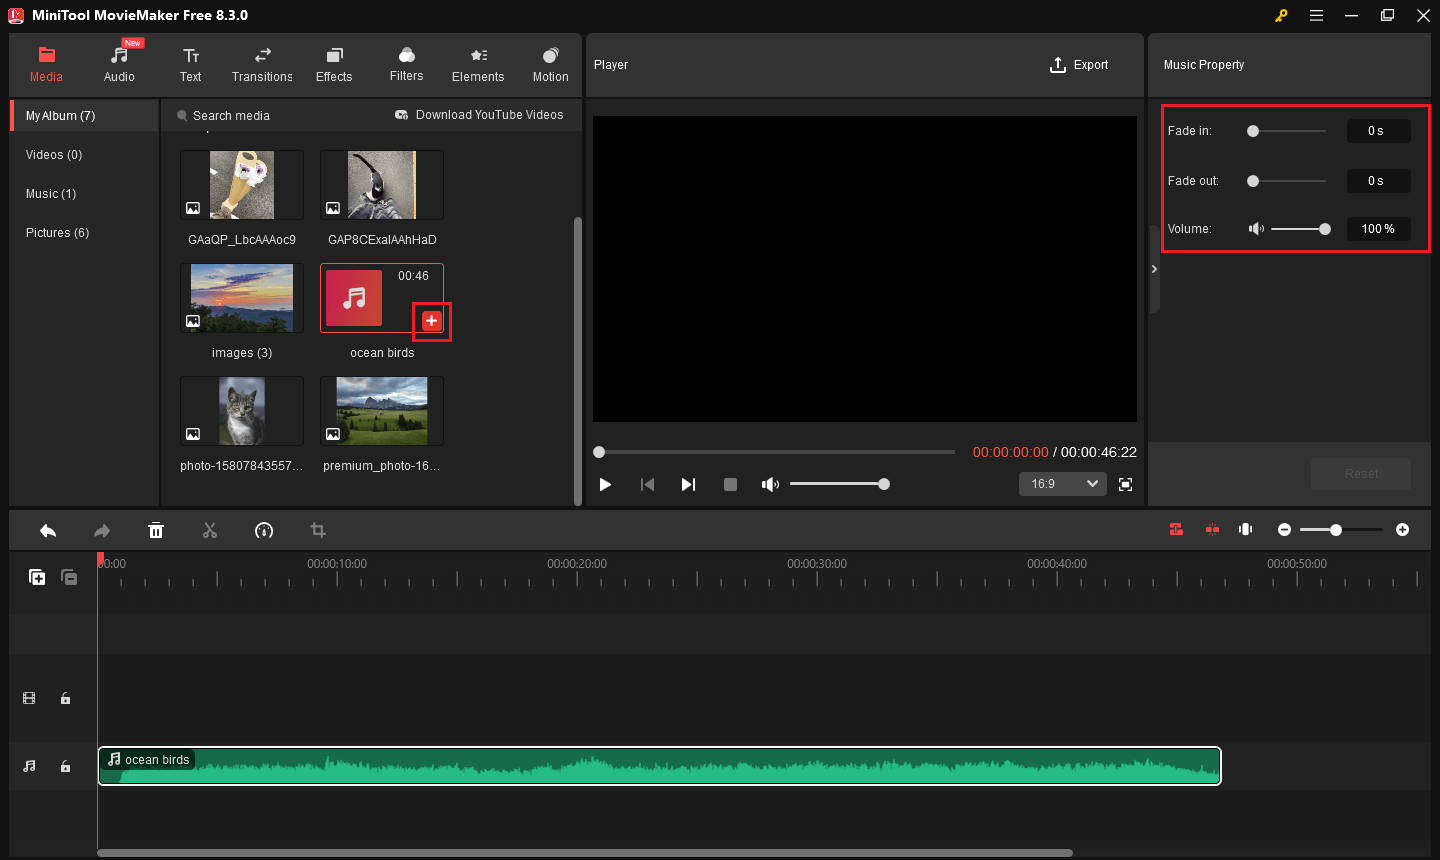Toggle the auto-split marker icon
The width and height of the screenshot is (1440, 860).
(1212, 529)
